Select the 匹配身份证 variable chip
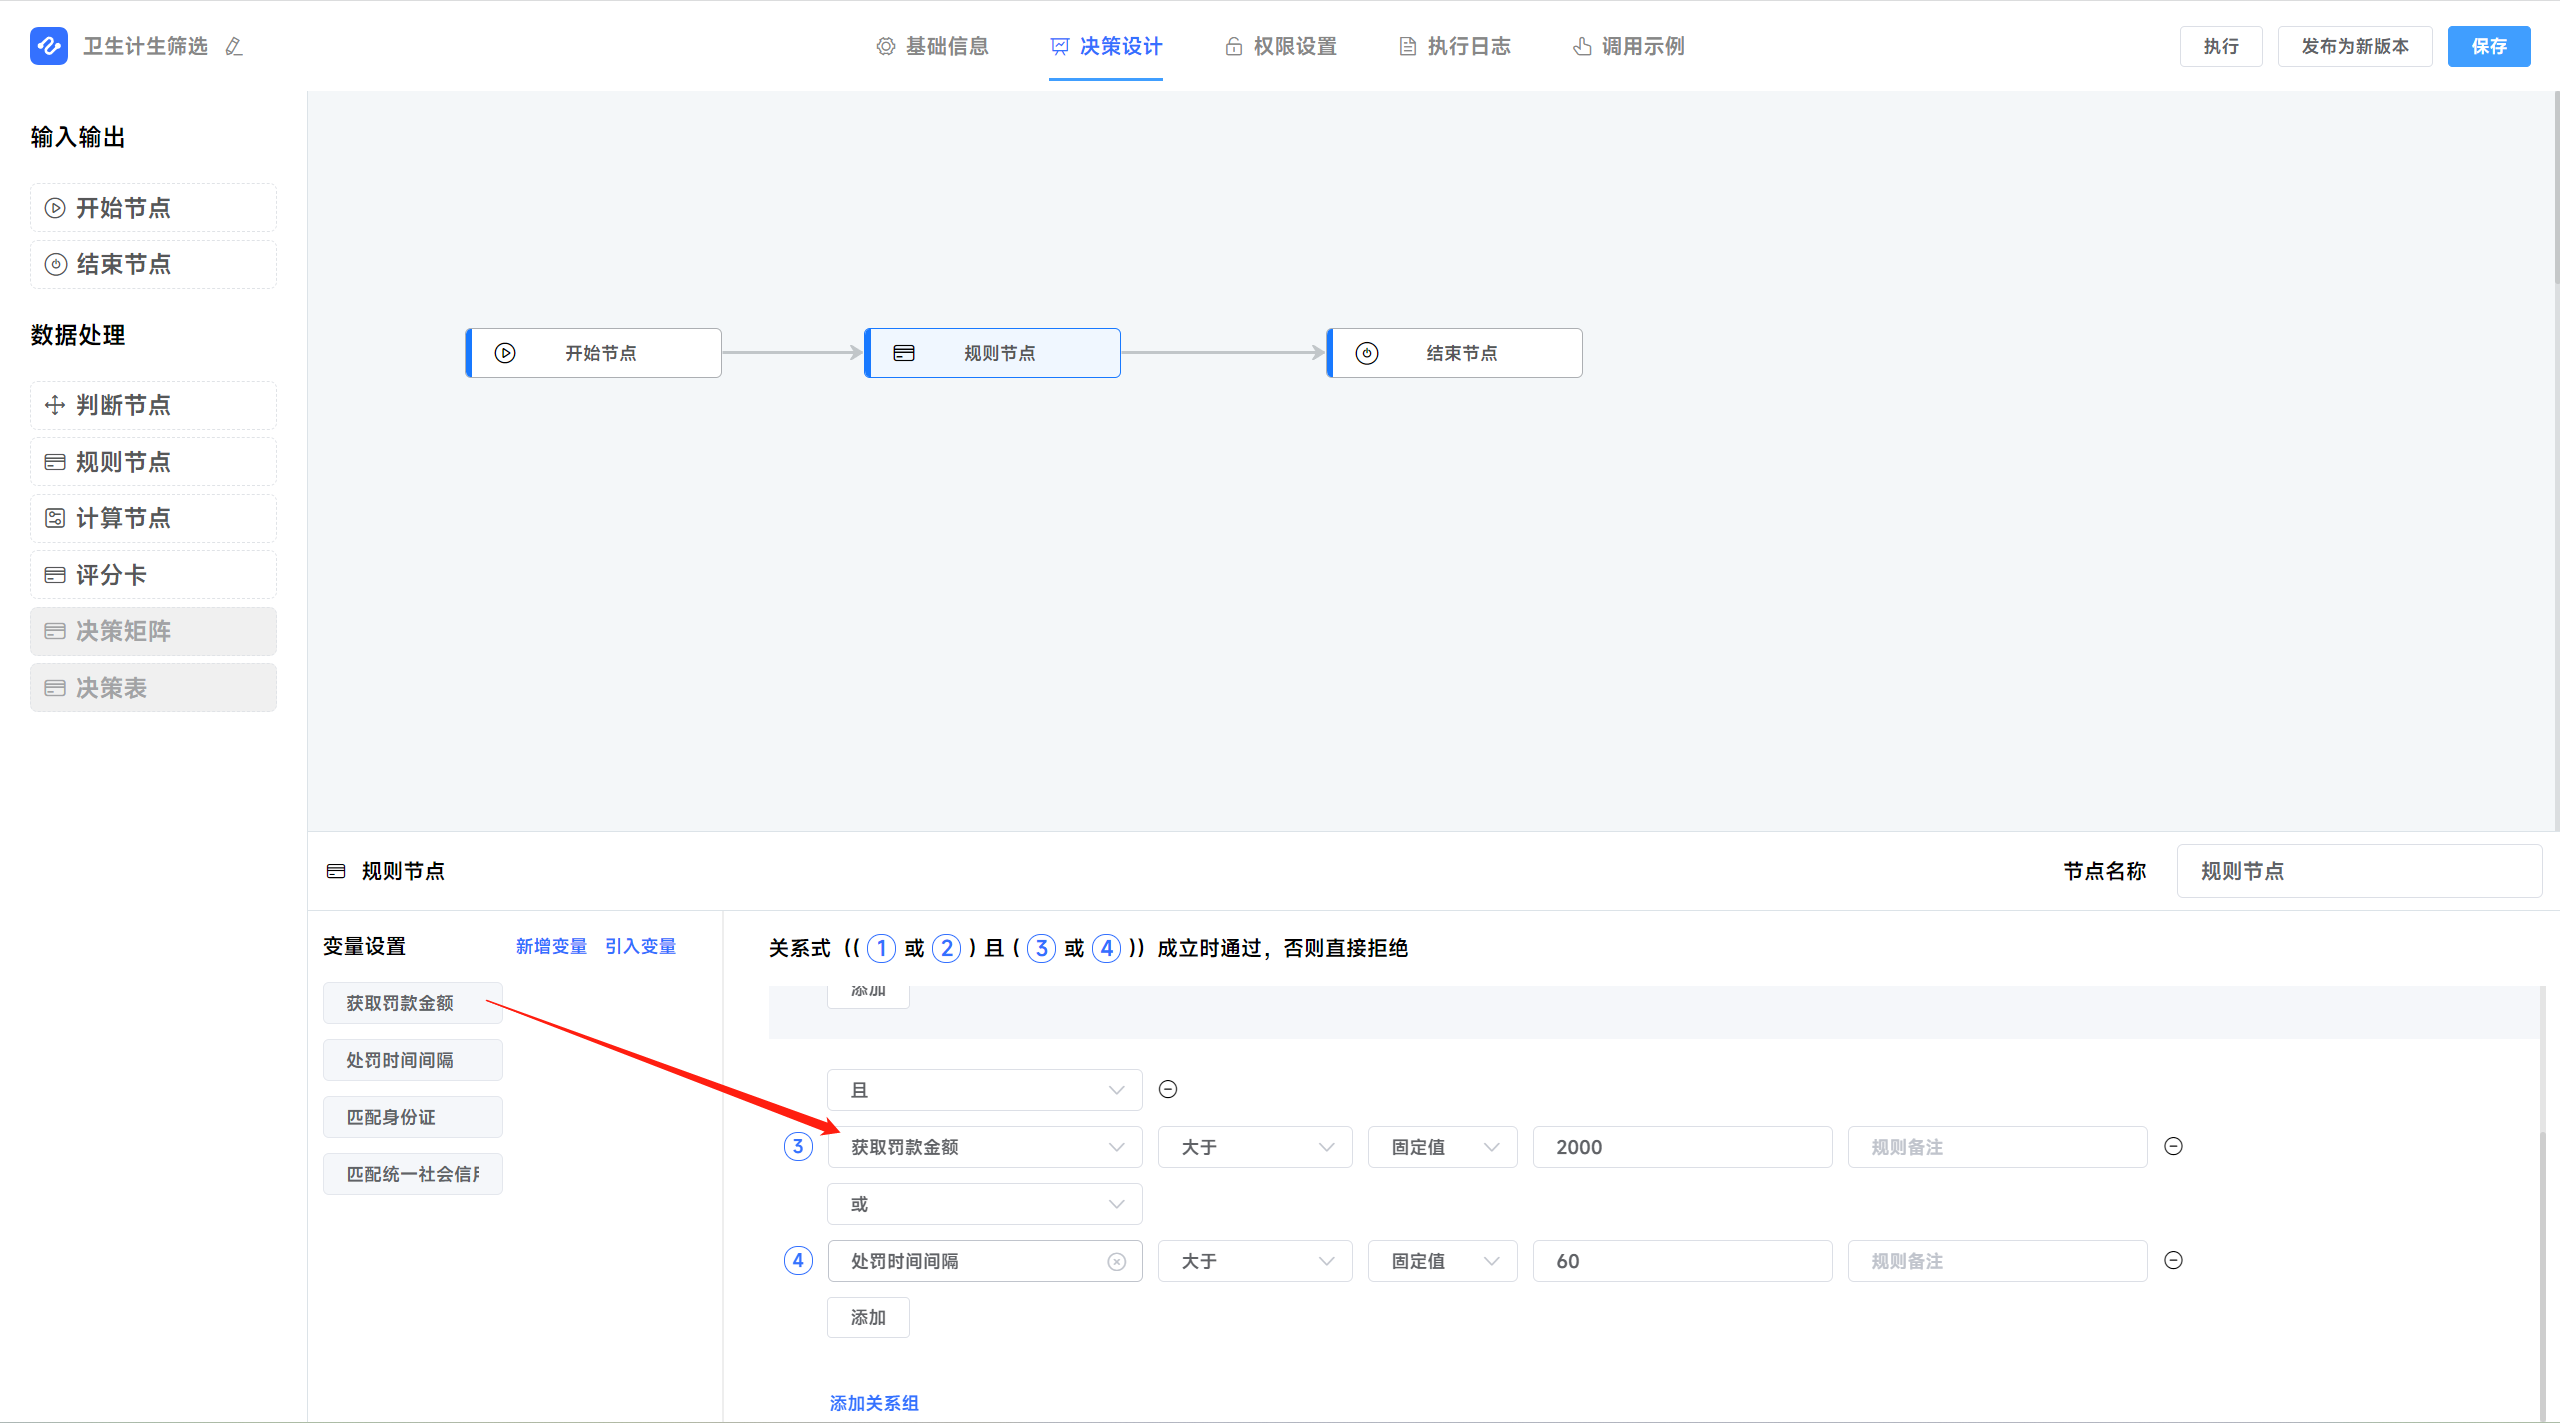 [412, 1117]
